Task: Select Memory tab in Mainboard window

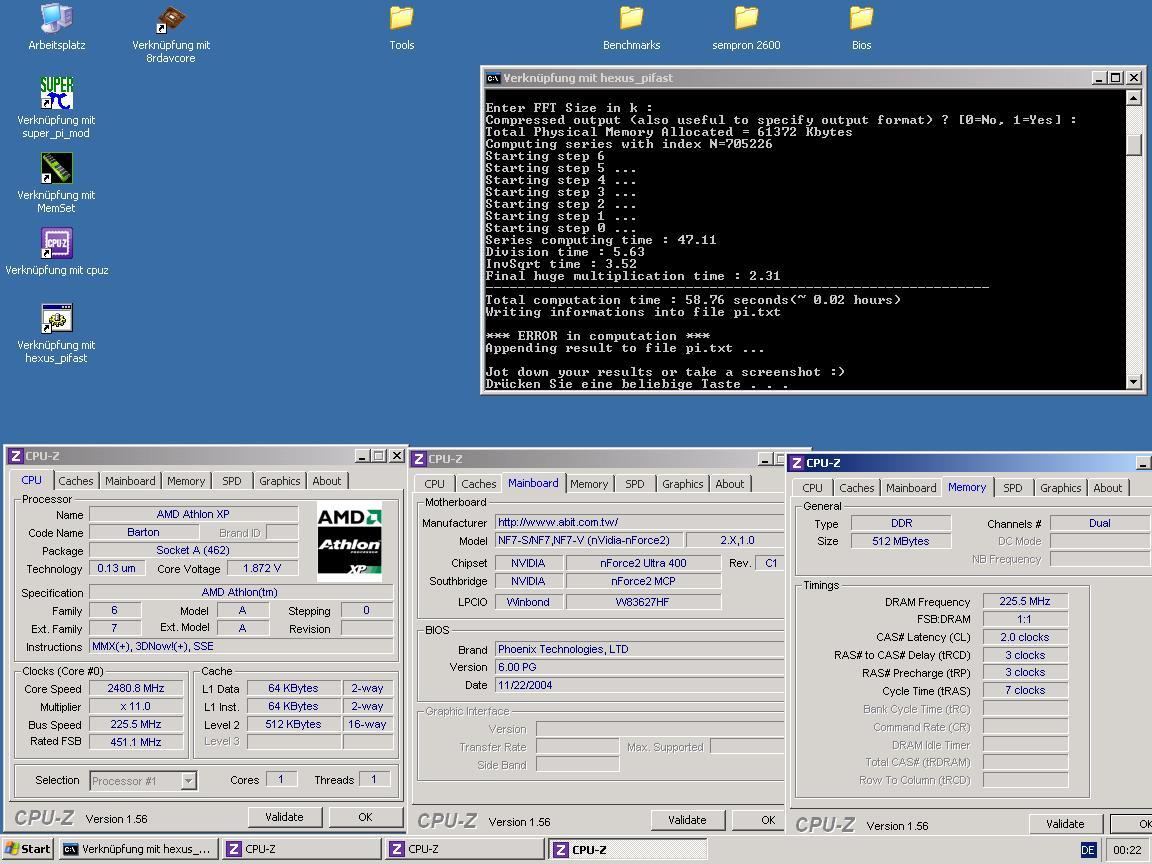Action: click(589, 484)
